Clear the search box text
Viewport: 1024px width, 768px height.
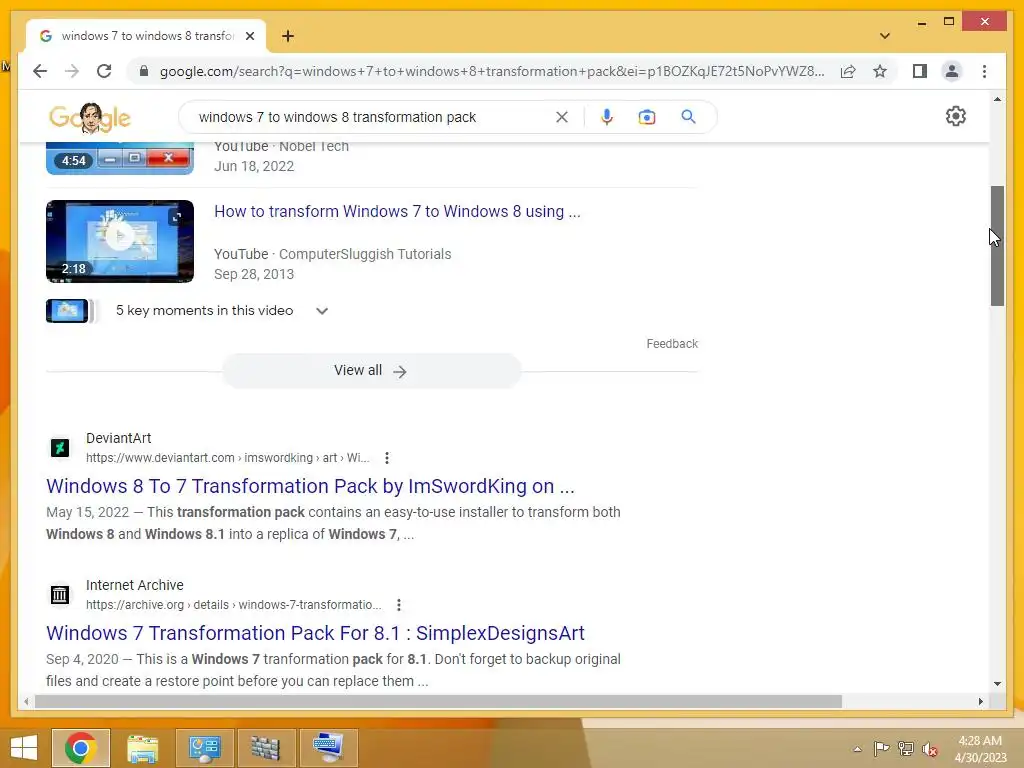[562, 117]
